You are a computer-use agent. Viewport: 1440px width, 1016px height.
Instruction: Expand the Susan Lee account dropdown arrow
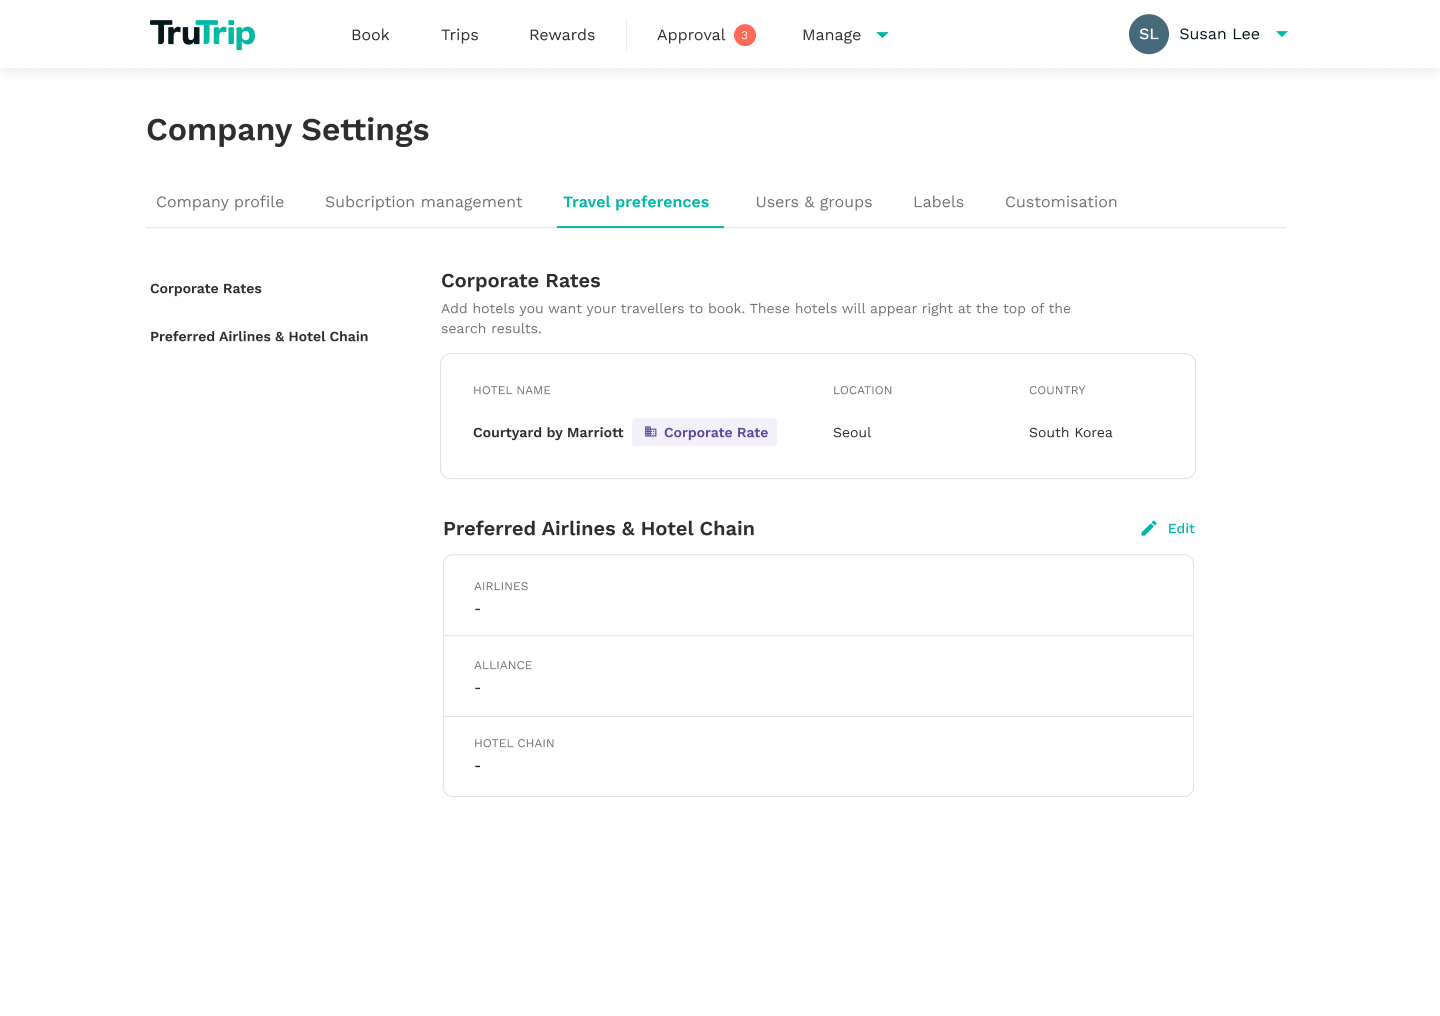pos(1282,34)
